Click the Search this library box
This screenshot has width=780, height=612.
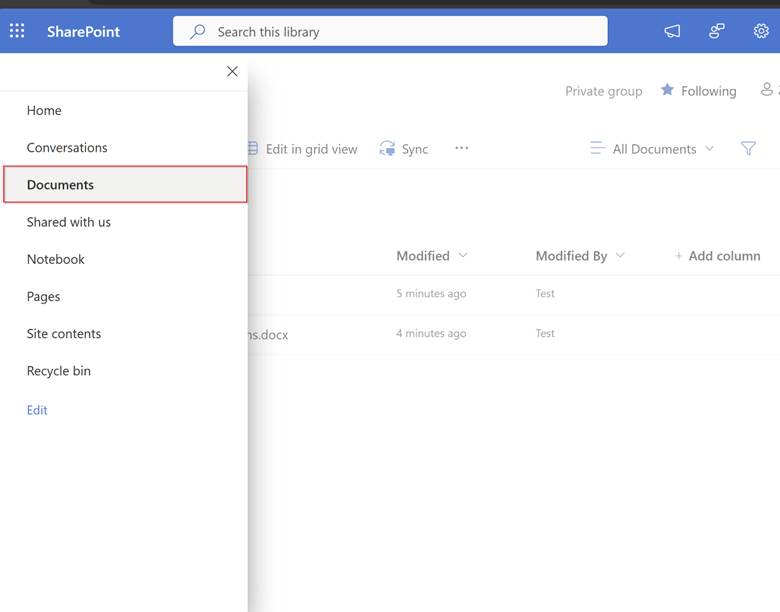390,31
